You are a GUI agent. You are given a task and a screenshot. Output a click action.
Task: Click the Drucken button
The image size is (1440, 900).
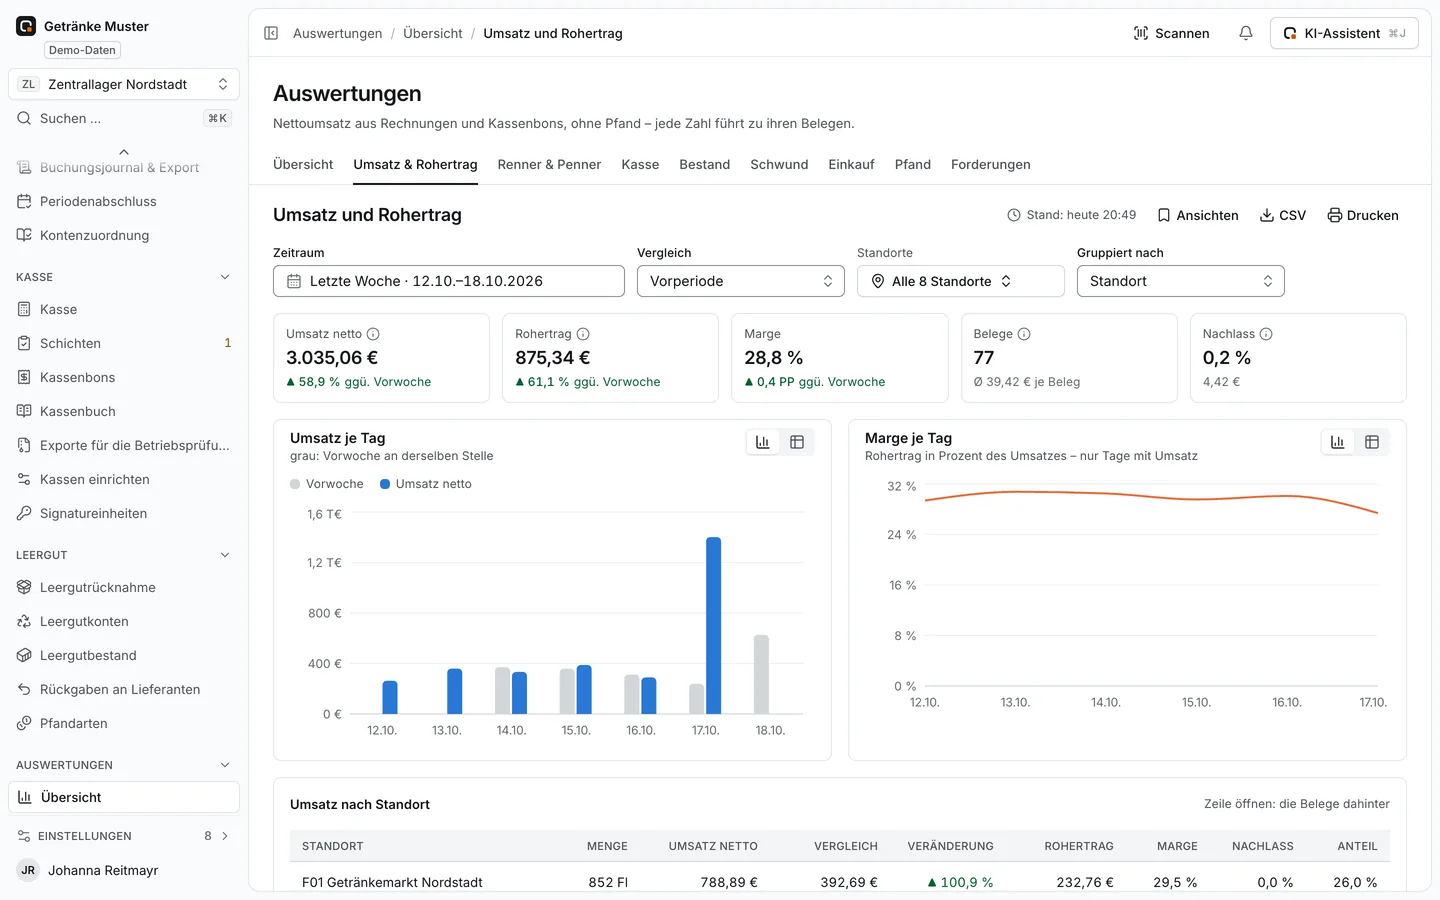click(x=1363, y=215)
